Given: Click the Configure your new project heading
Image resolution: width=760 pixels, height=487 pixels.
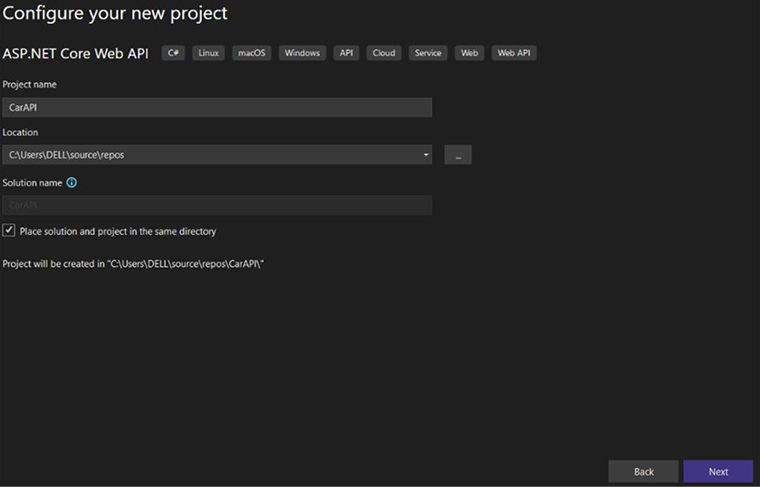Looking at the screenshot, I should coord(115,14).
